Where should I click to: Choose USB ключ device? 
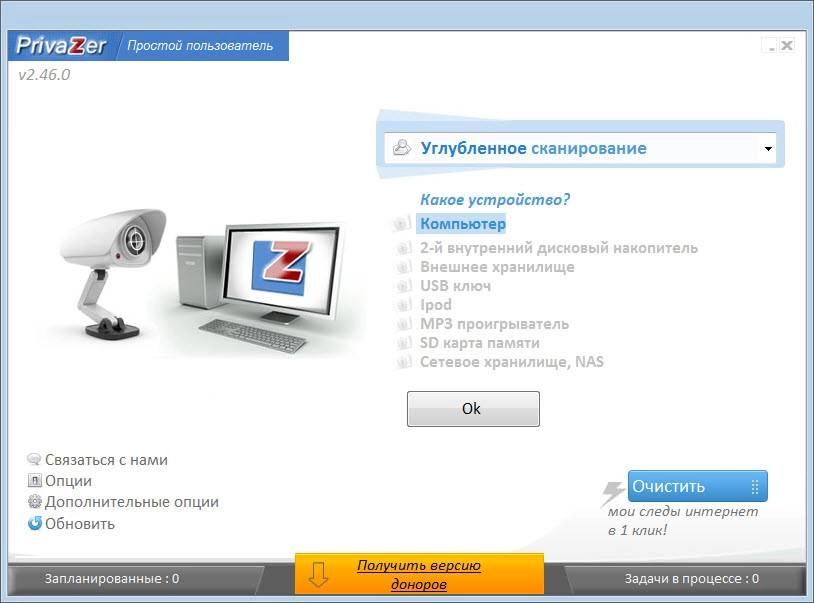click(455, 286)
